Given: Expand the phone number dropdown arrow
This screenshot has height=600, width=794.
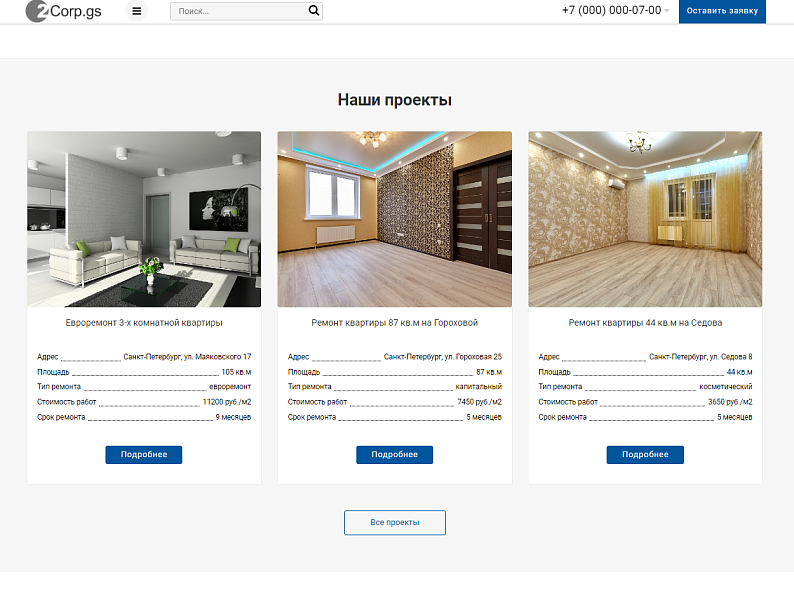Looking at the screenshot, I should pyautogui.click(x=667, y=11).
